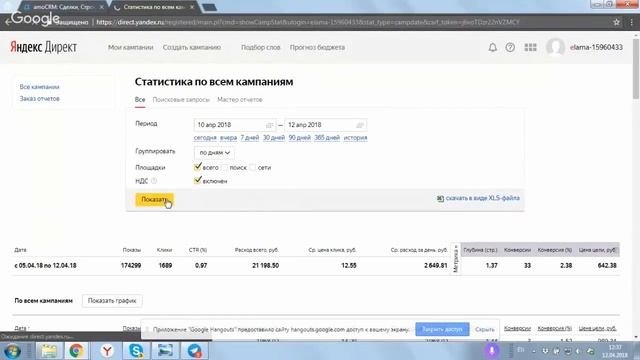Click total spend value 21 198.50
Image resolution: width=640 pixels, height=360 pixels.
click(265, 265)
